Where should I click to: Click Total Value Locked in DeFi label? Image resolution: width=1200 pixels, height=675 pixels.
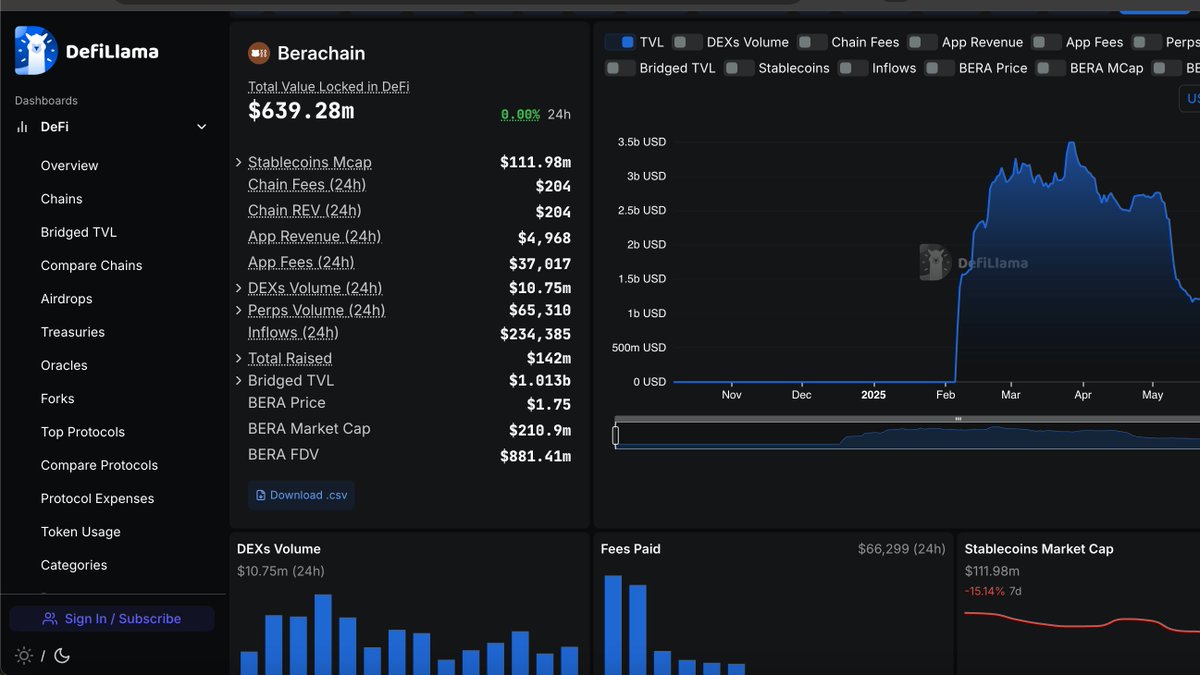[x=329, y=87]
